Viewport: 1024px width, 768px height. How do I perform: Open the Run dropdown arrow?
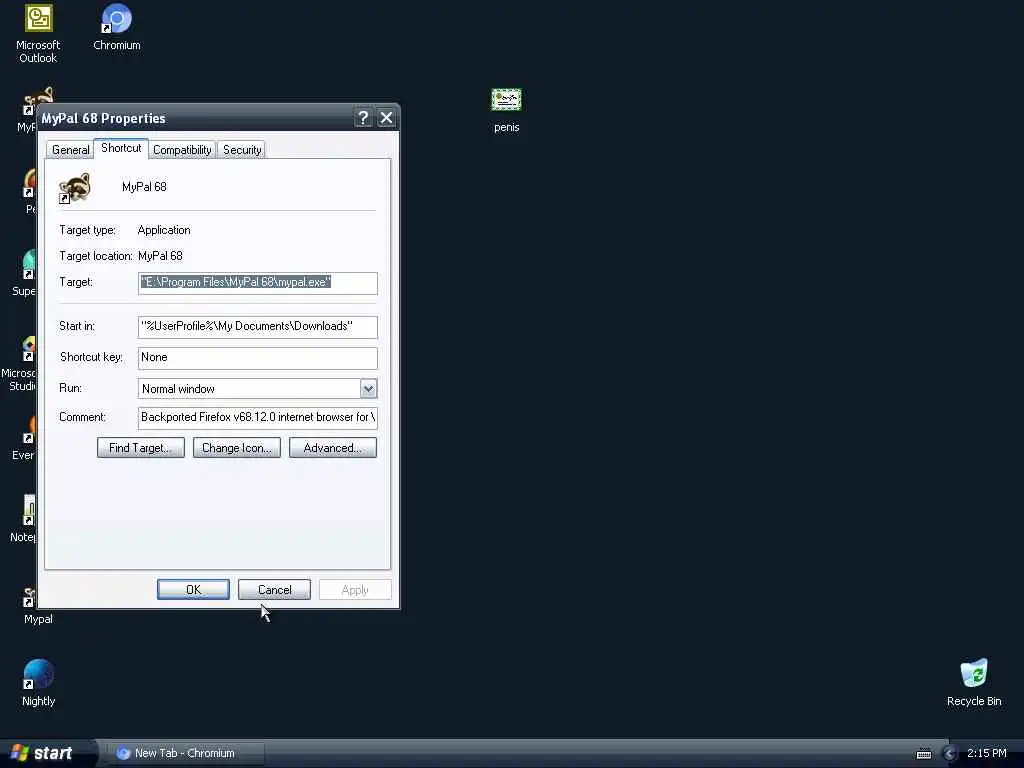[368, 389]
